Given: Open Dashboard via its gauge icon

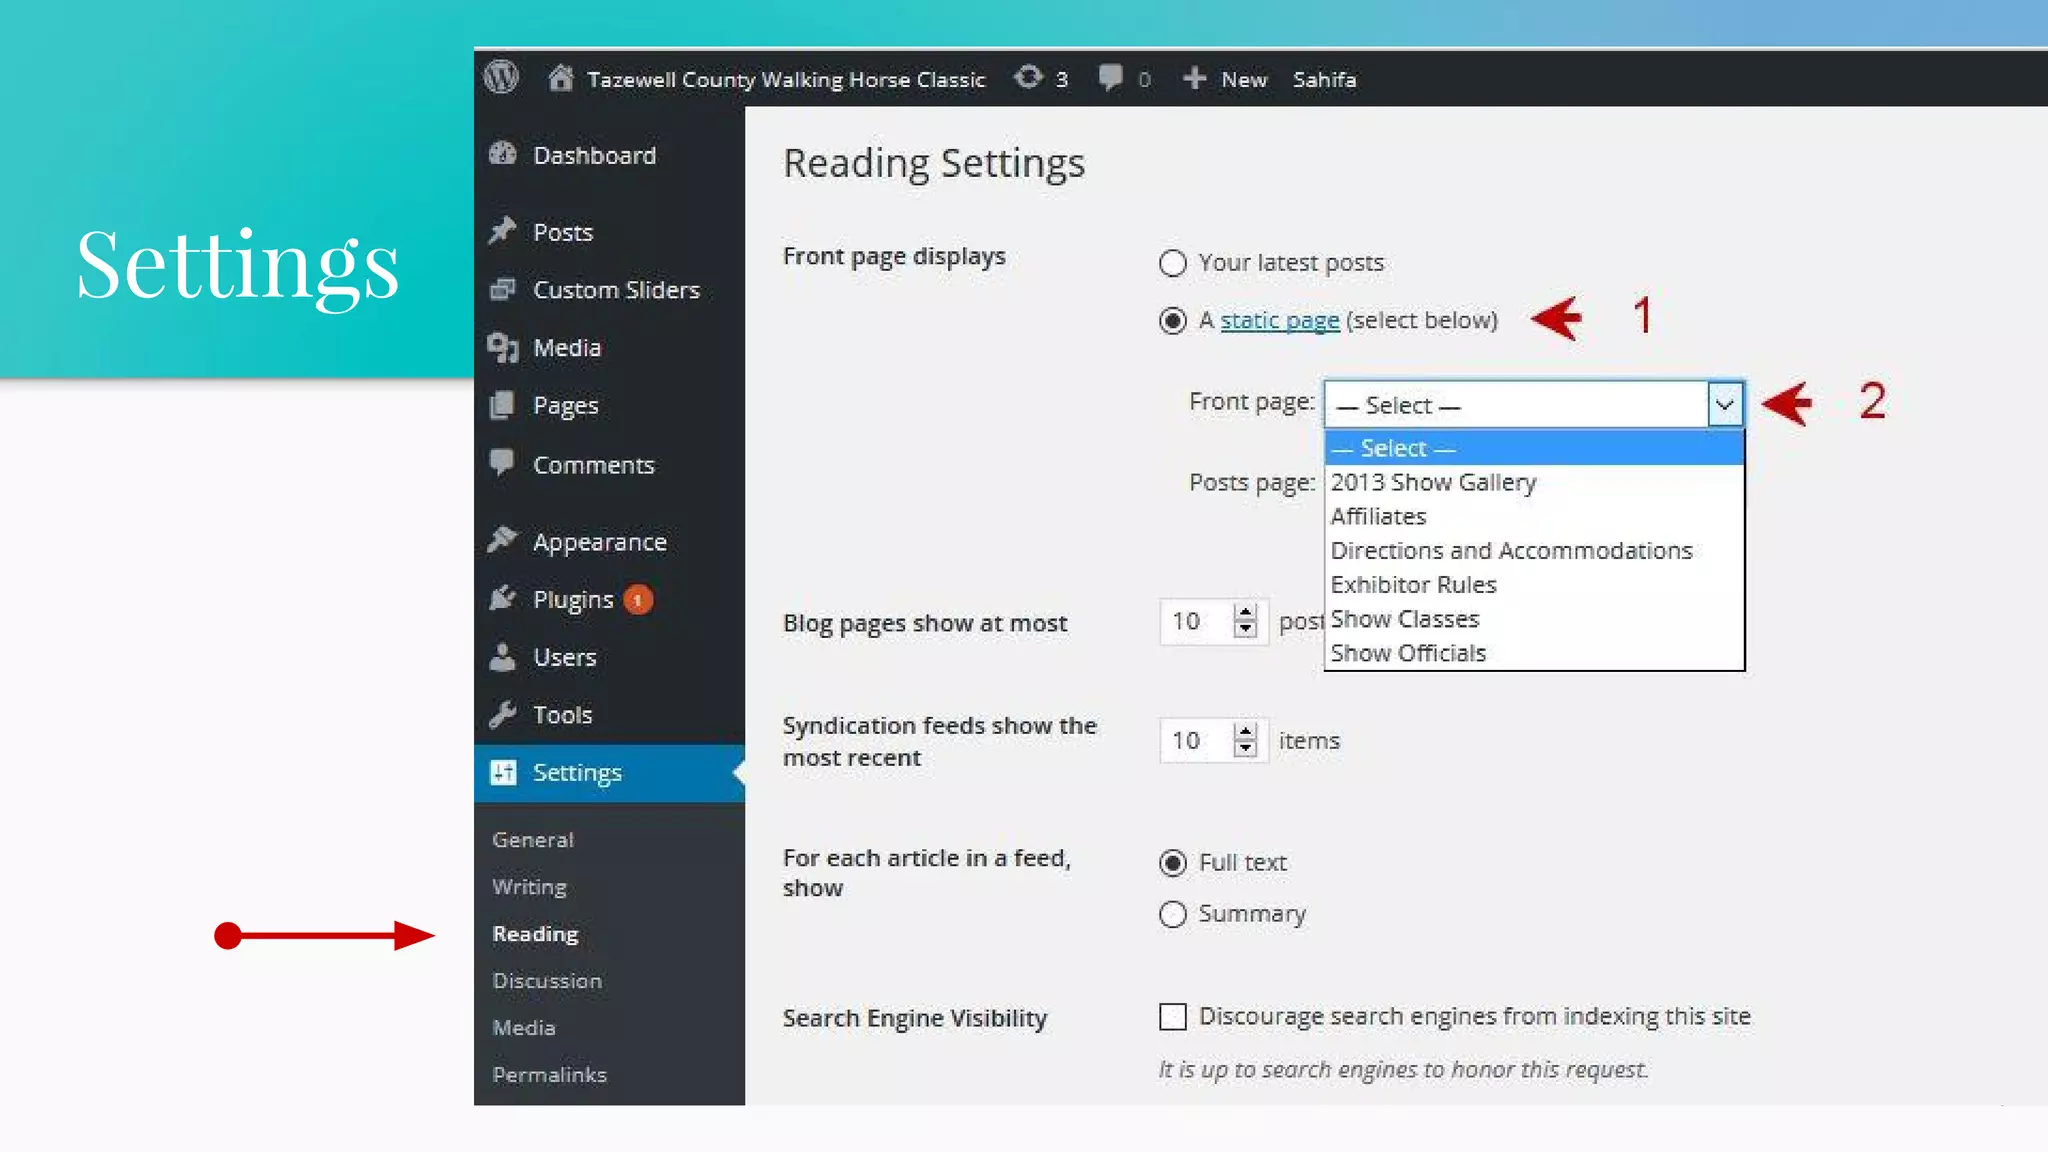Looking at the screenshot, I should point(503,154).
